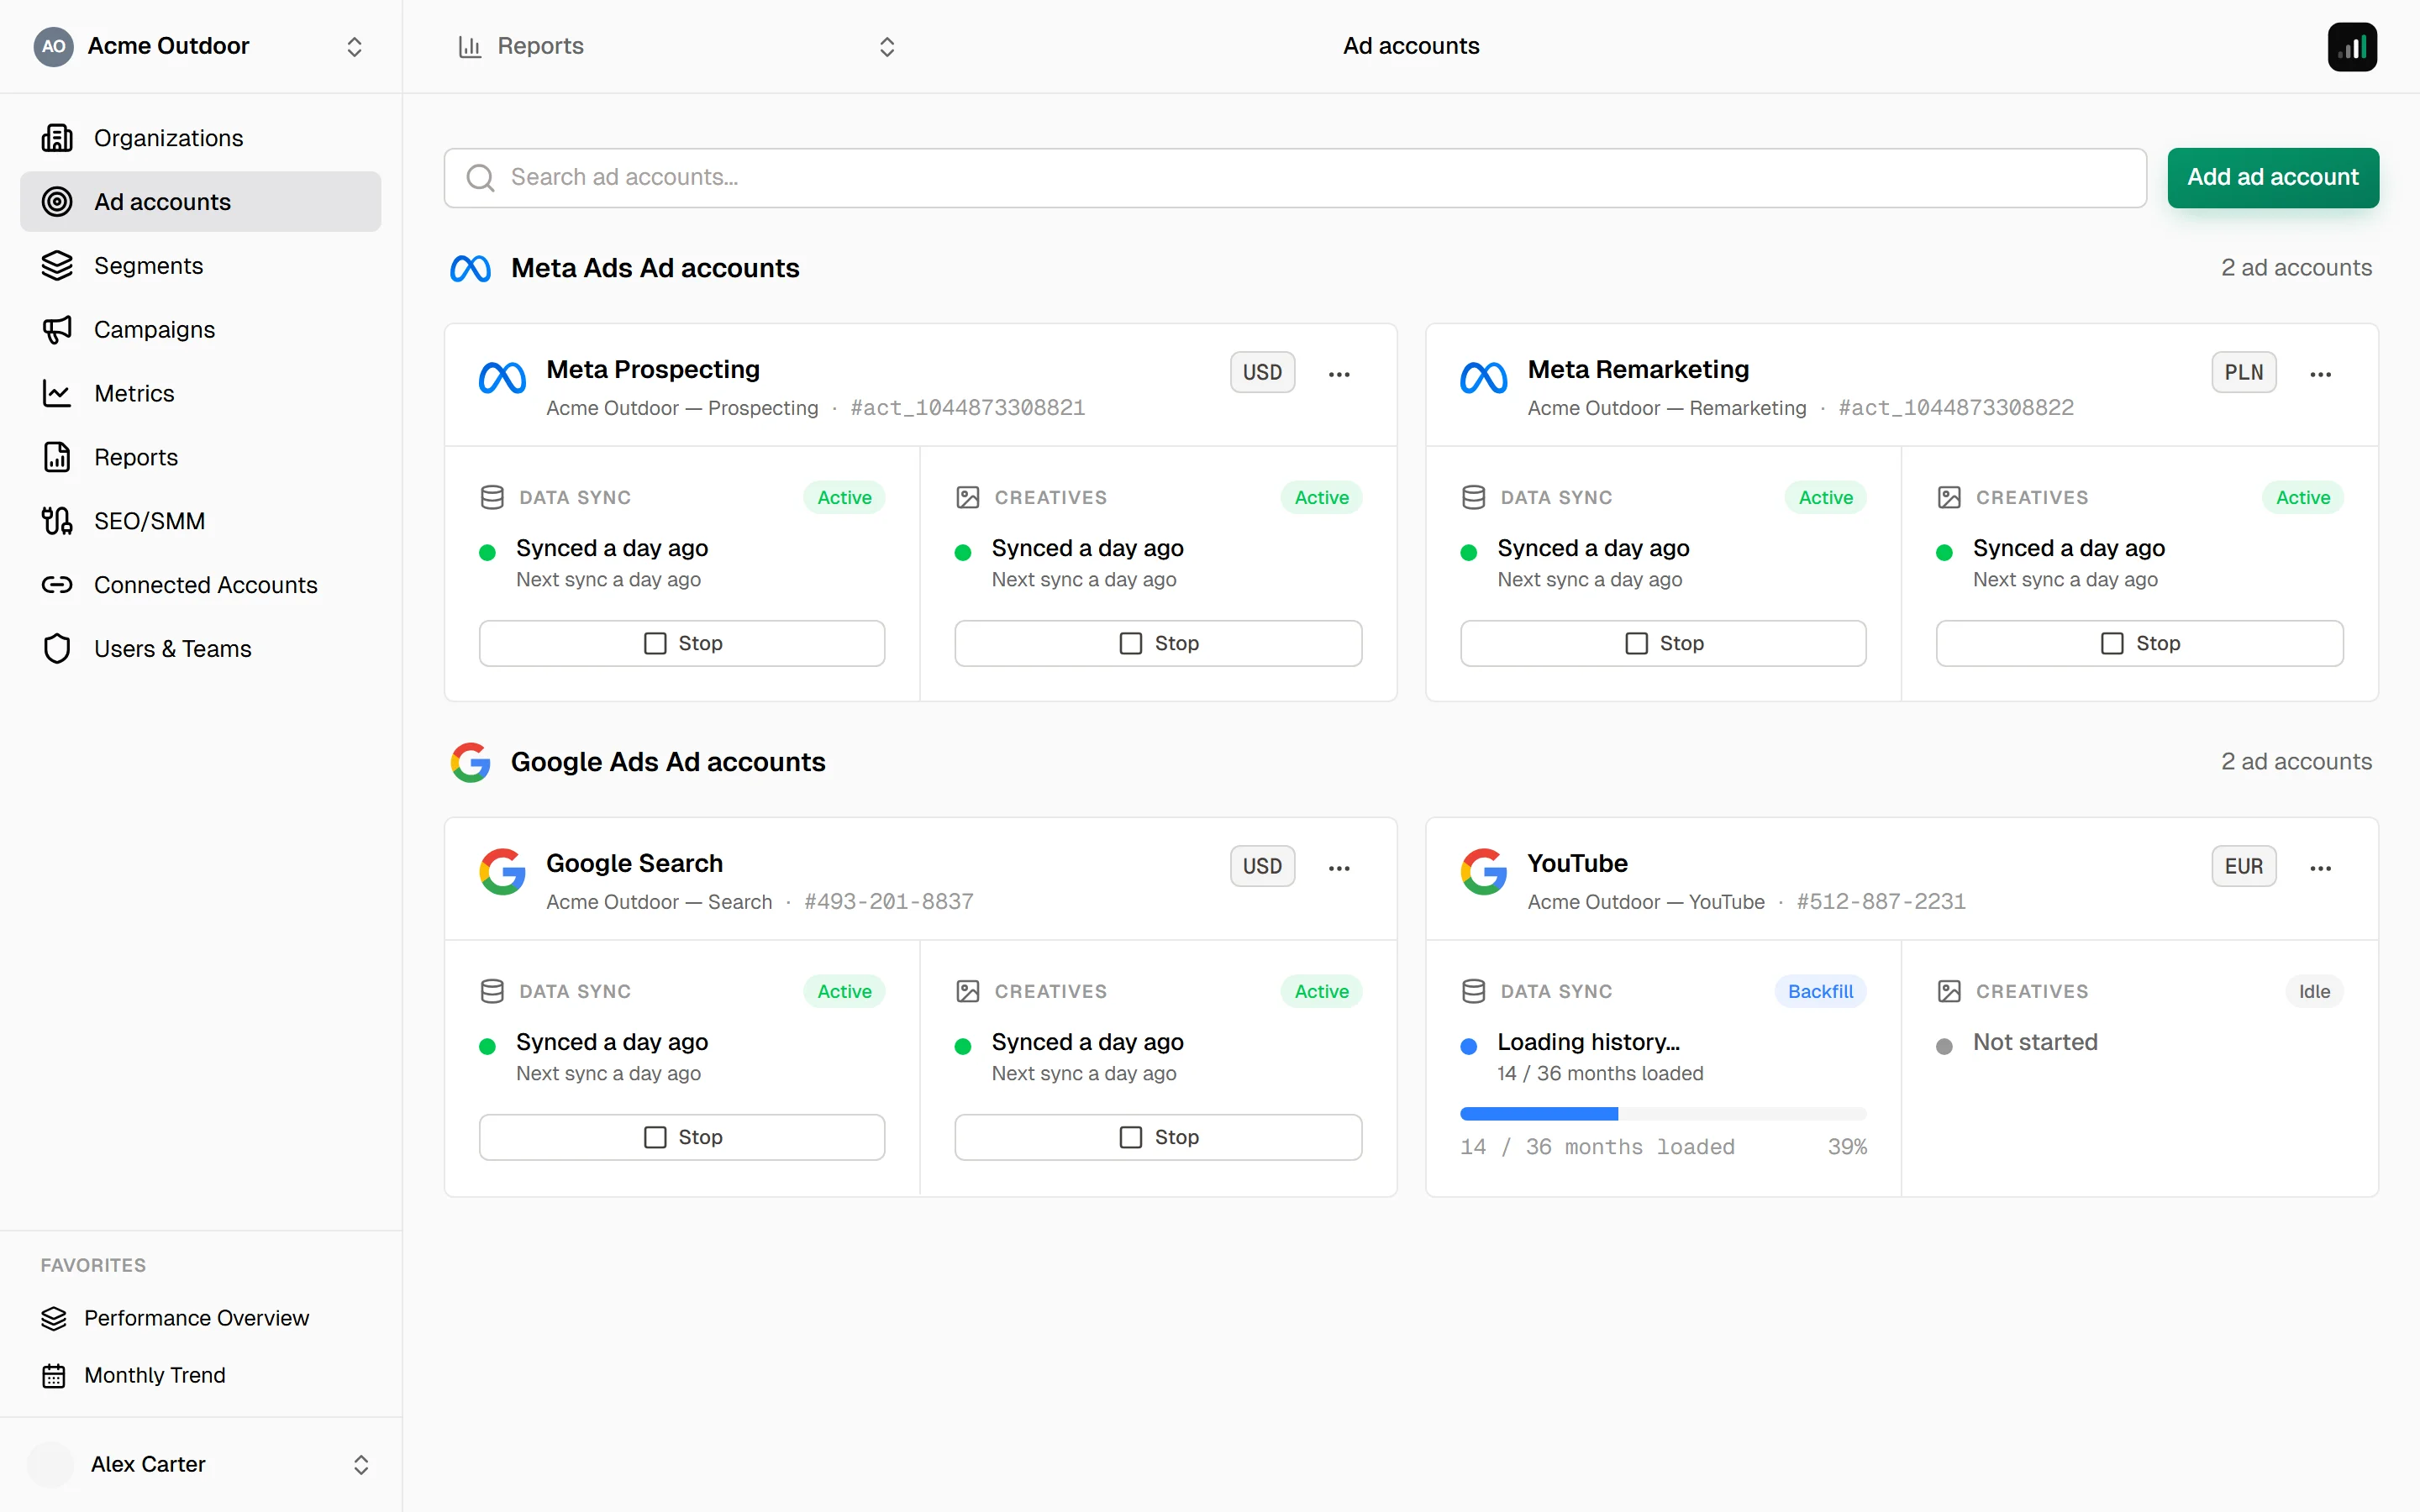Click the Meta logo on Meta Remarketing card
Screen dimensions: 2420x1512
click(1484, 378)
